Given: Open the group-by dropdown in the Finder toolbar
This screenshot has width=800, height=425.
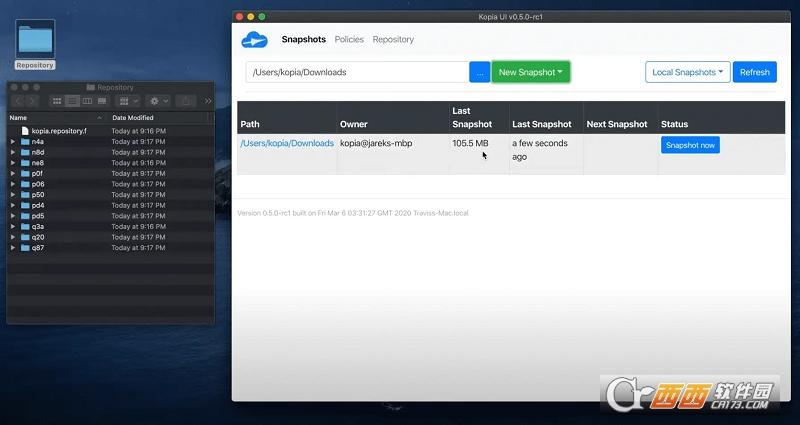Looking at the screenshot, I should [127, 101].
